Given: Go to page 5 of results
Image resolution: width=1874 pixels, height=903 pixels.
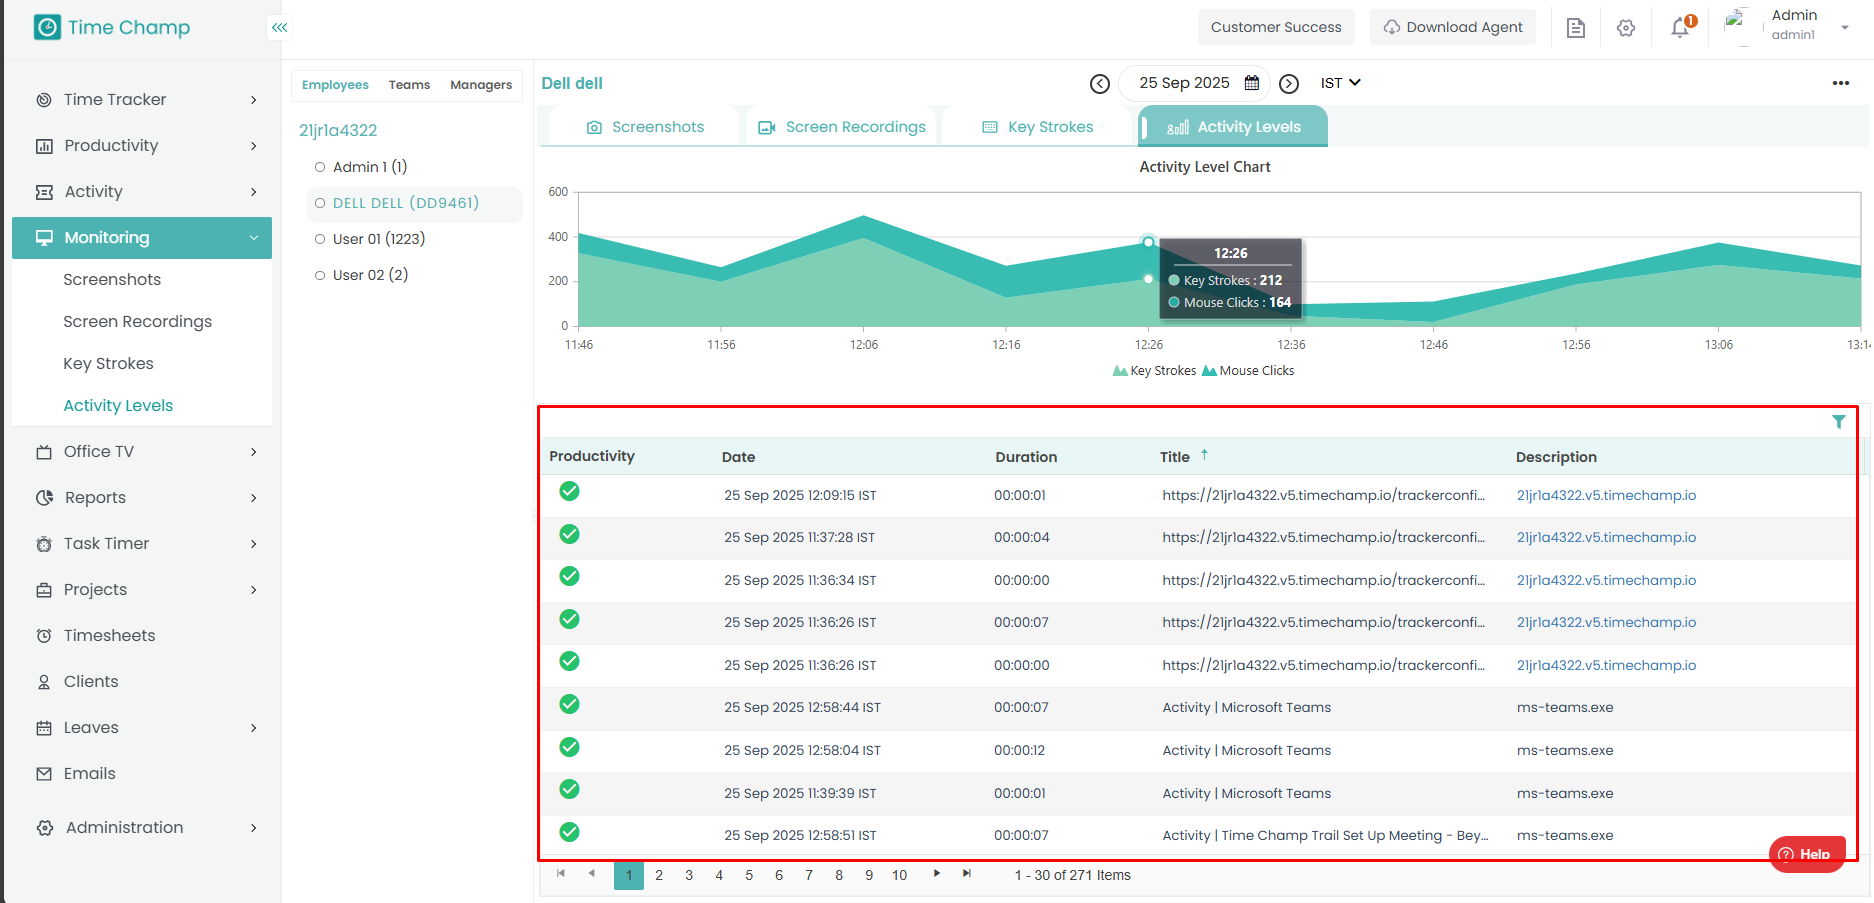Looking at the screenshot, I should pos(749,875).
